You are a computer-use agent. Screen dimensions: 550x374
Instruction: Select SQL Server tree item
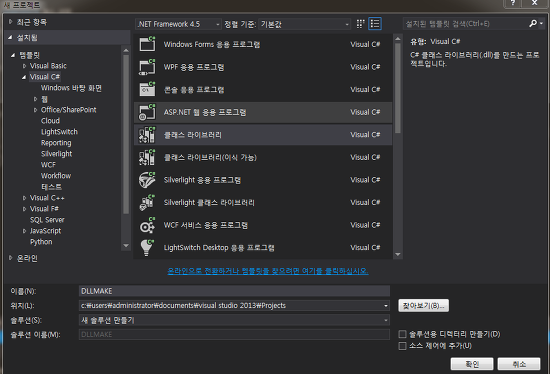47,220
